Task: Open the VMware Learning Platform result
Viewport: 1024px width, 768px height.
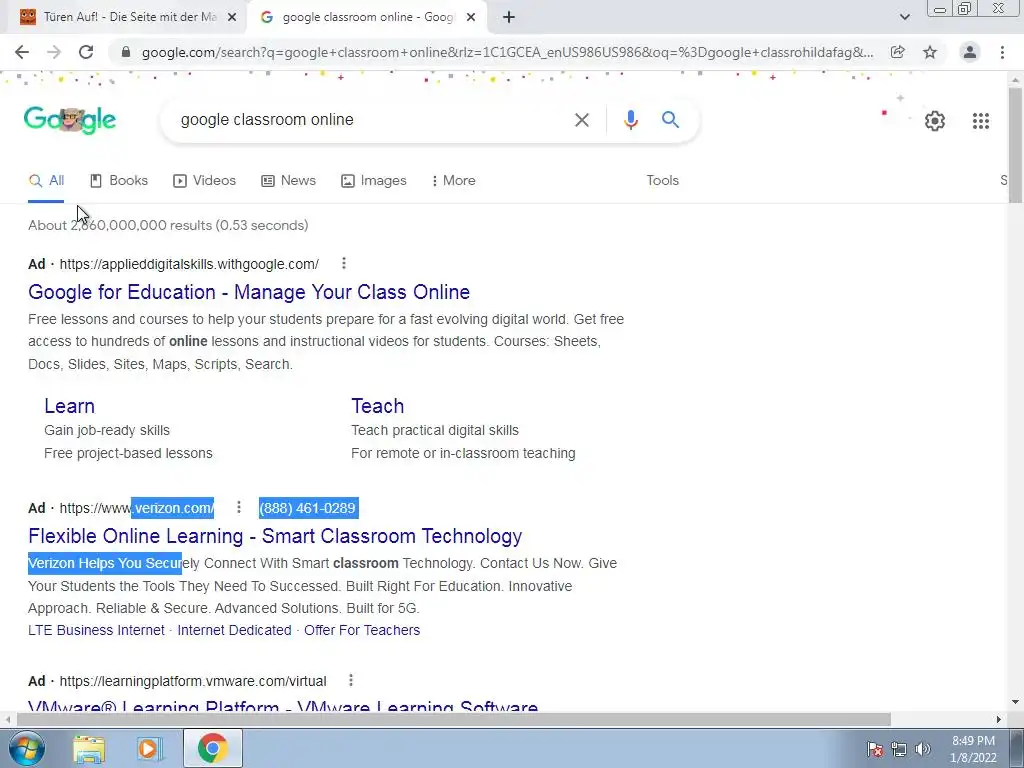Action: click(283, 707)
